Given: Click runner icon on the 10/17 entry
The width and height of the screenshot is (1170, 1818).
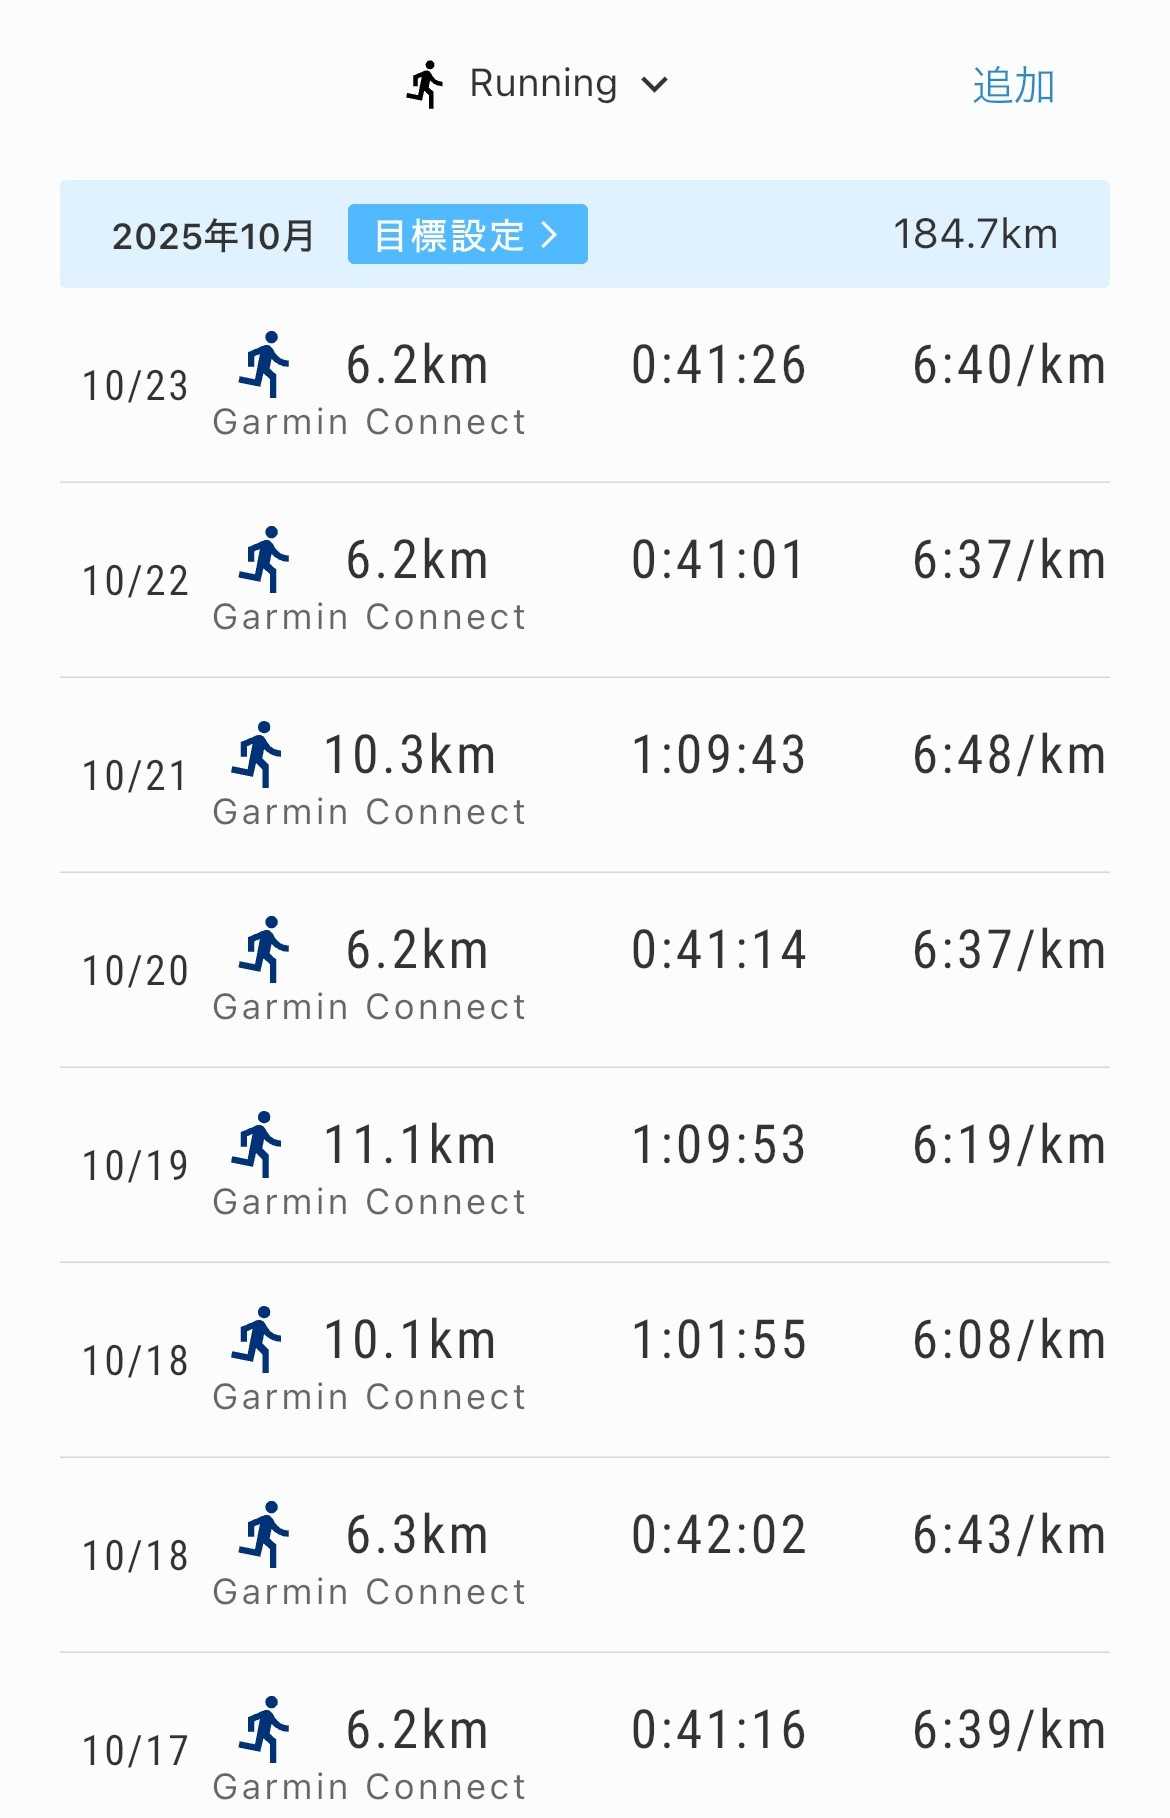Looking at the screenshot, I should 264,1730.
